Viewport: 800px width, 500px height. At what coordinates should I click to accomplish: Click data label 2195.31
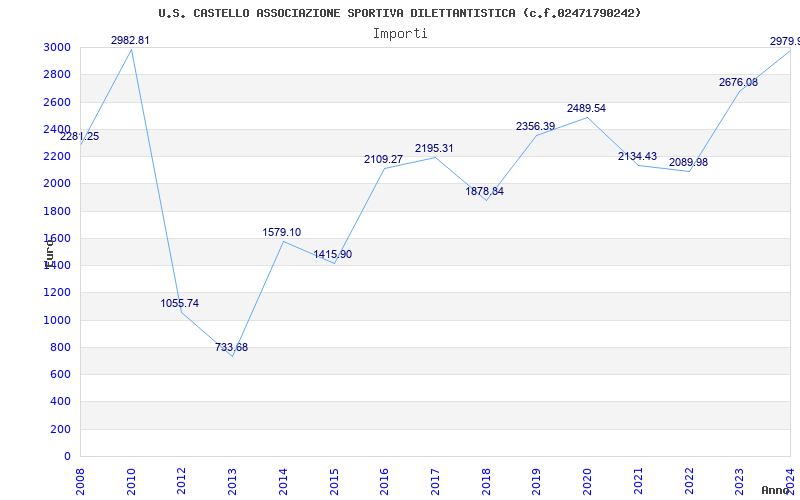[x=434, y=148]
